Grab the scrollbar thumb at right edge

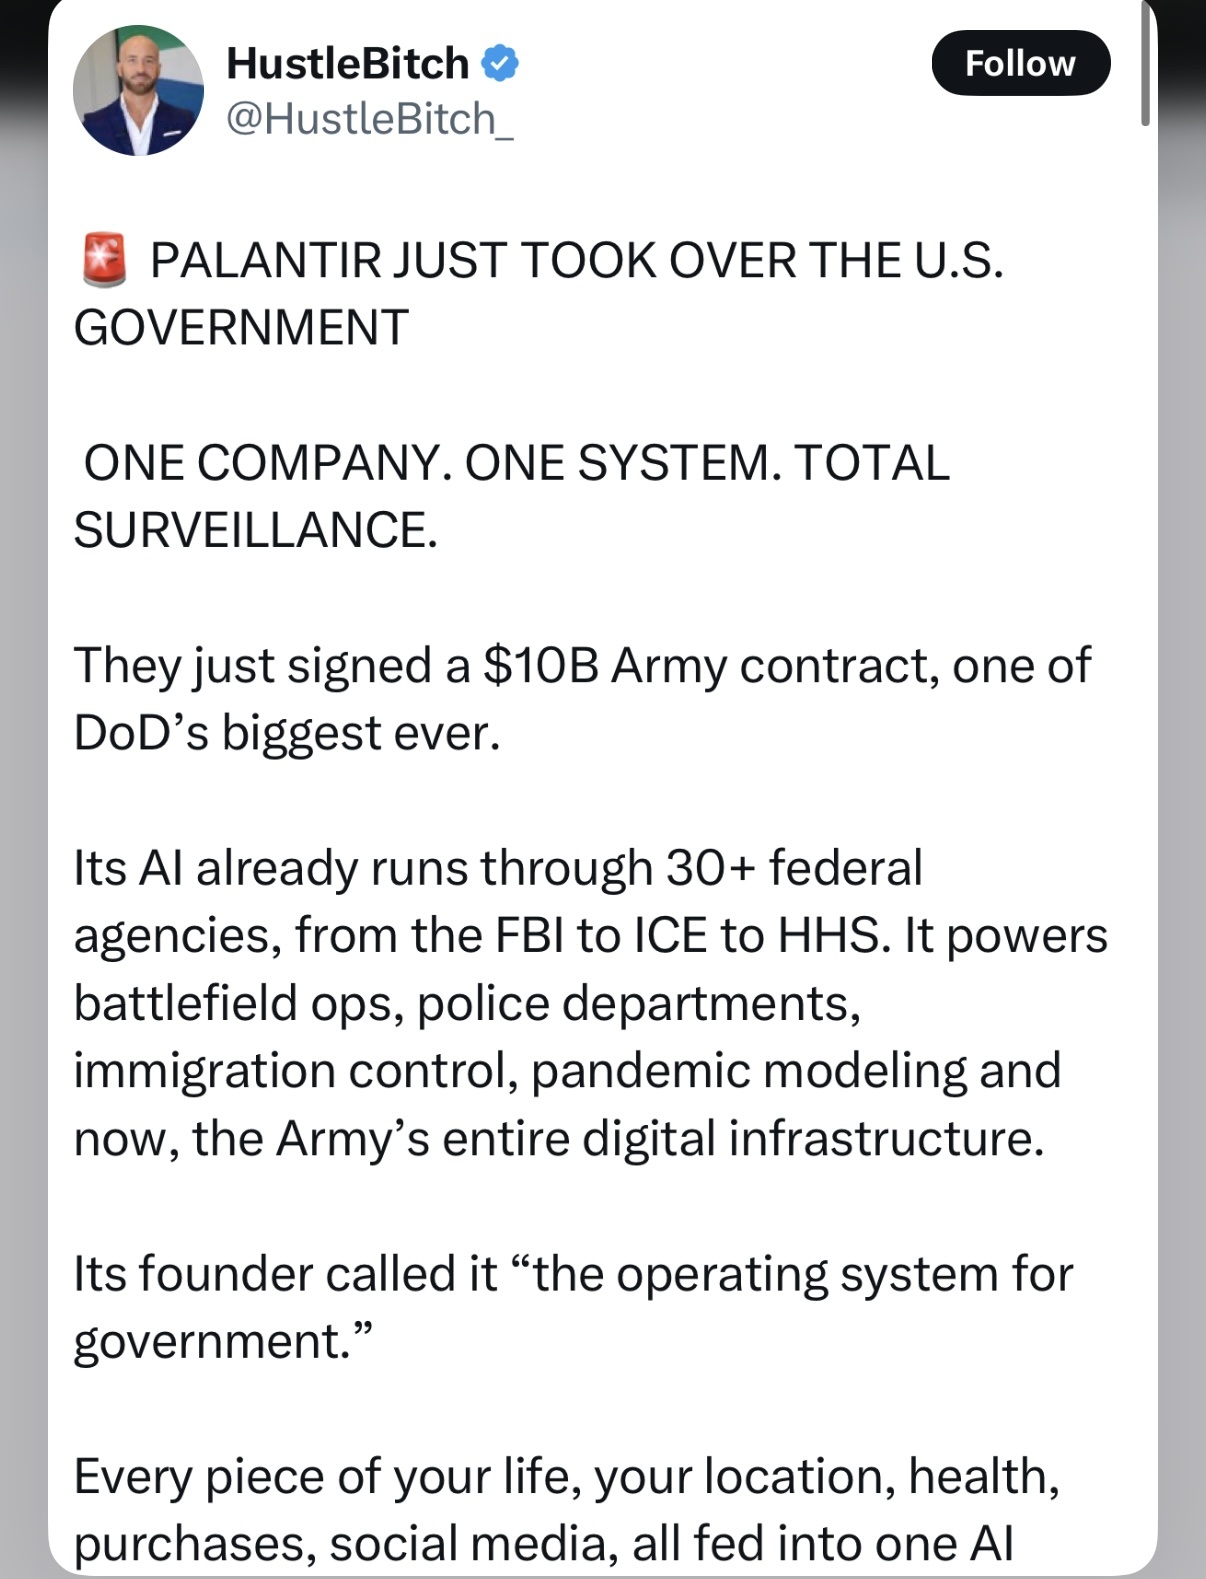(x=1146, y=63)
